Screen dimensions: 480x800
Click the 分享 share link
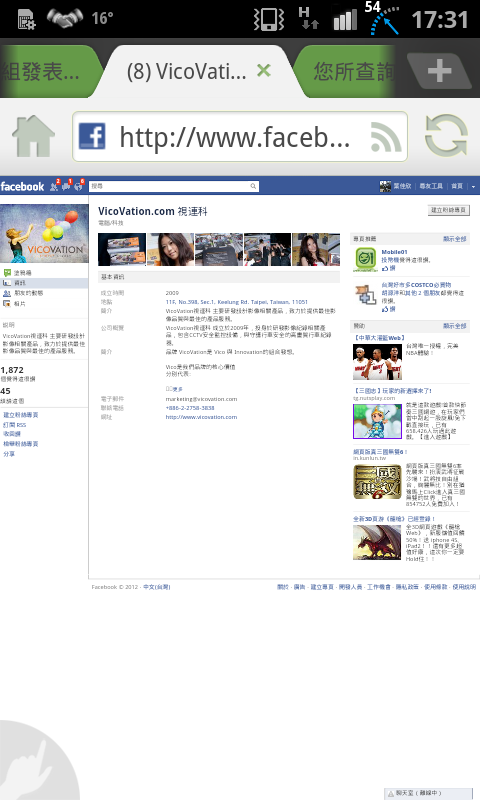click(9, 454)
